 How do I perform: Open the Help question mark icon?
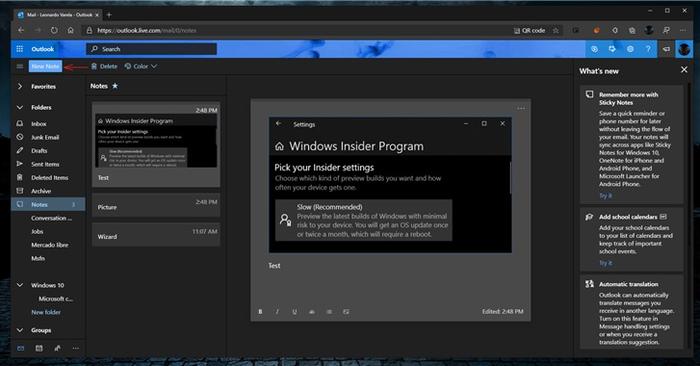pos(648,49)
